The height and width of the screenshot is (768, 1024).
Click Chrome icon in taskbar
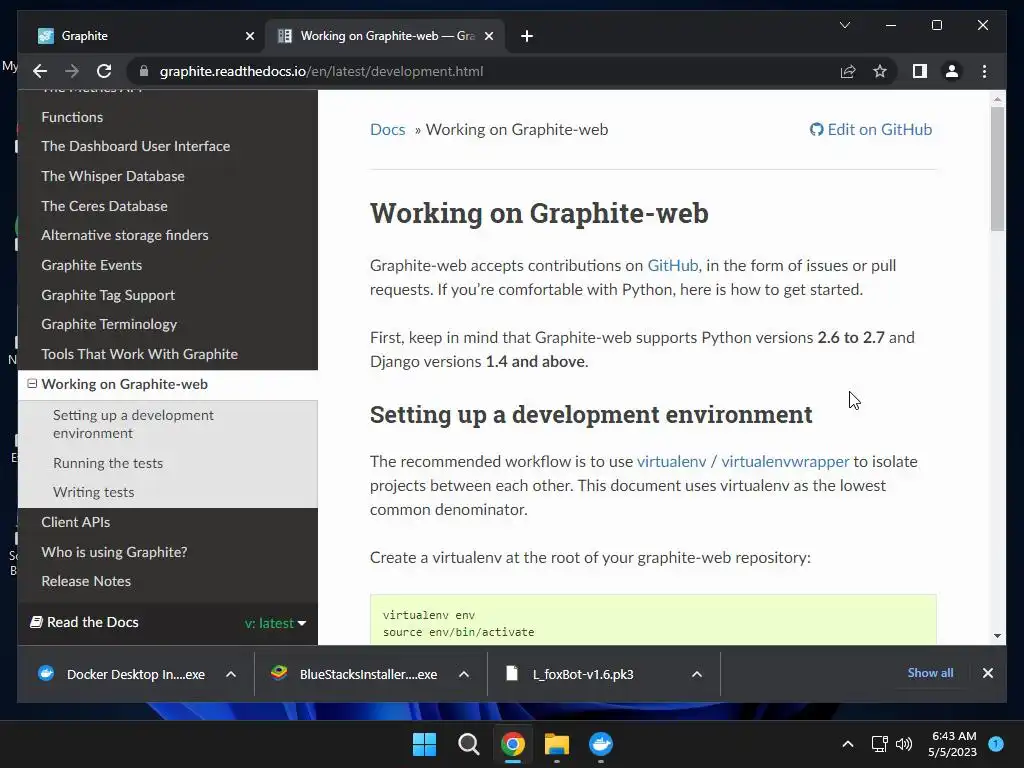click(513, 744)
